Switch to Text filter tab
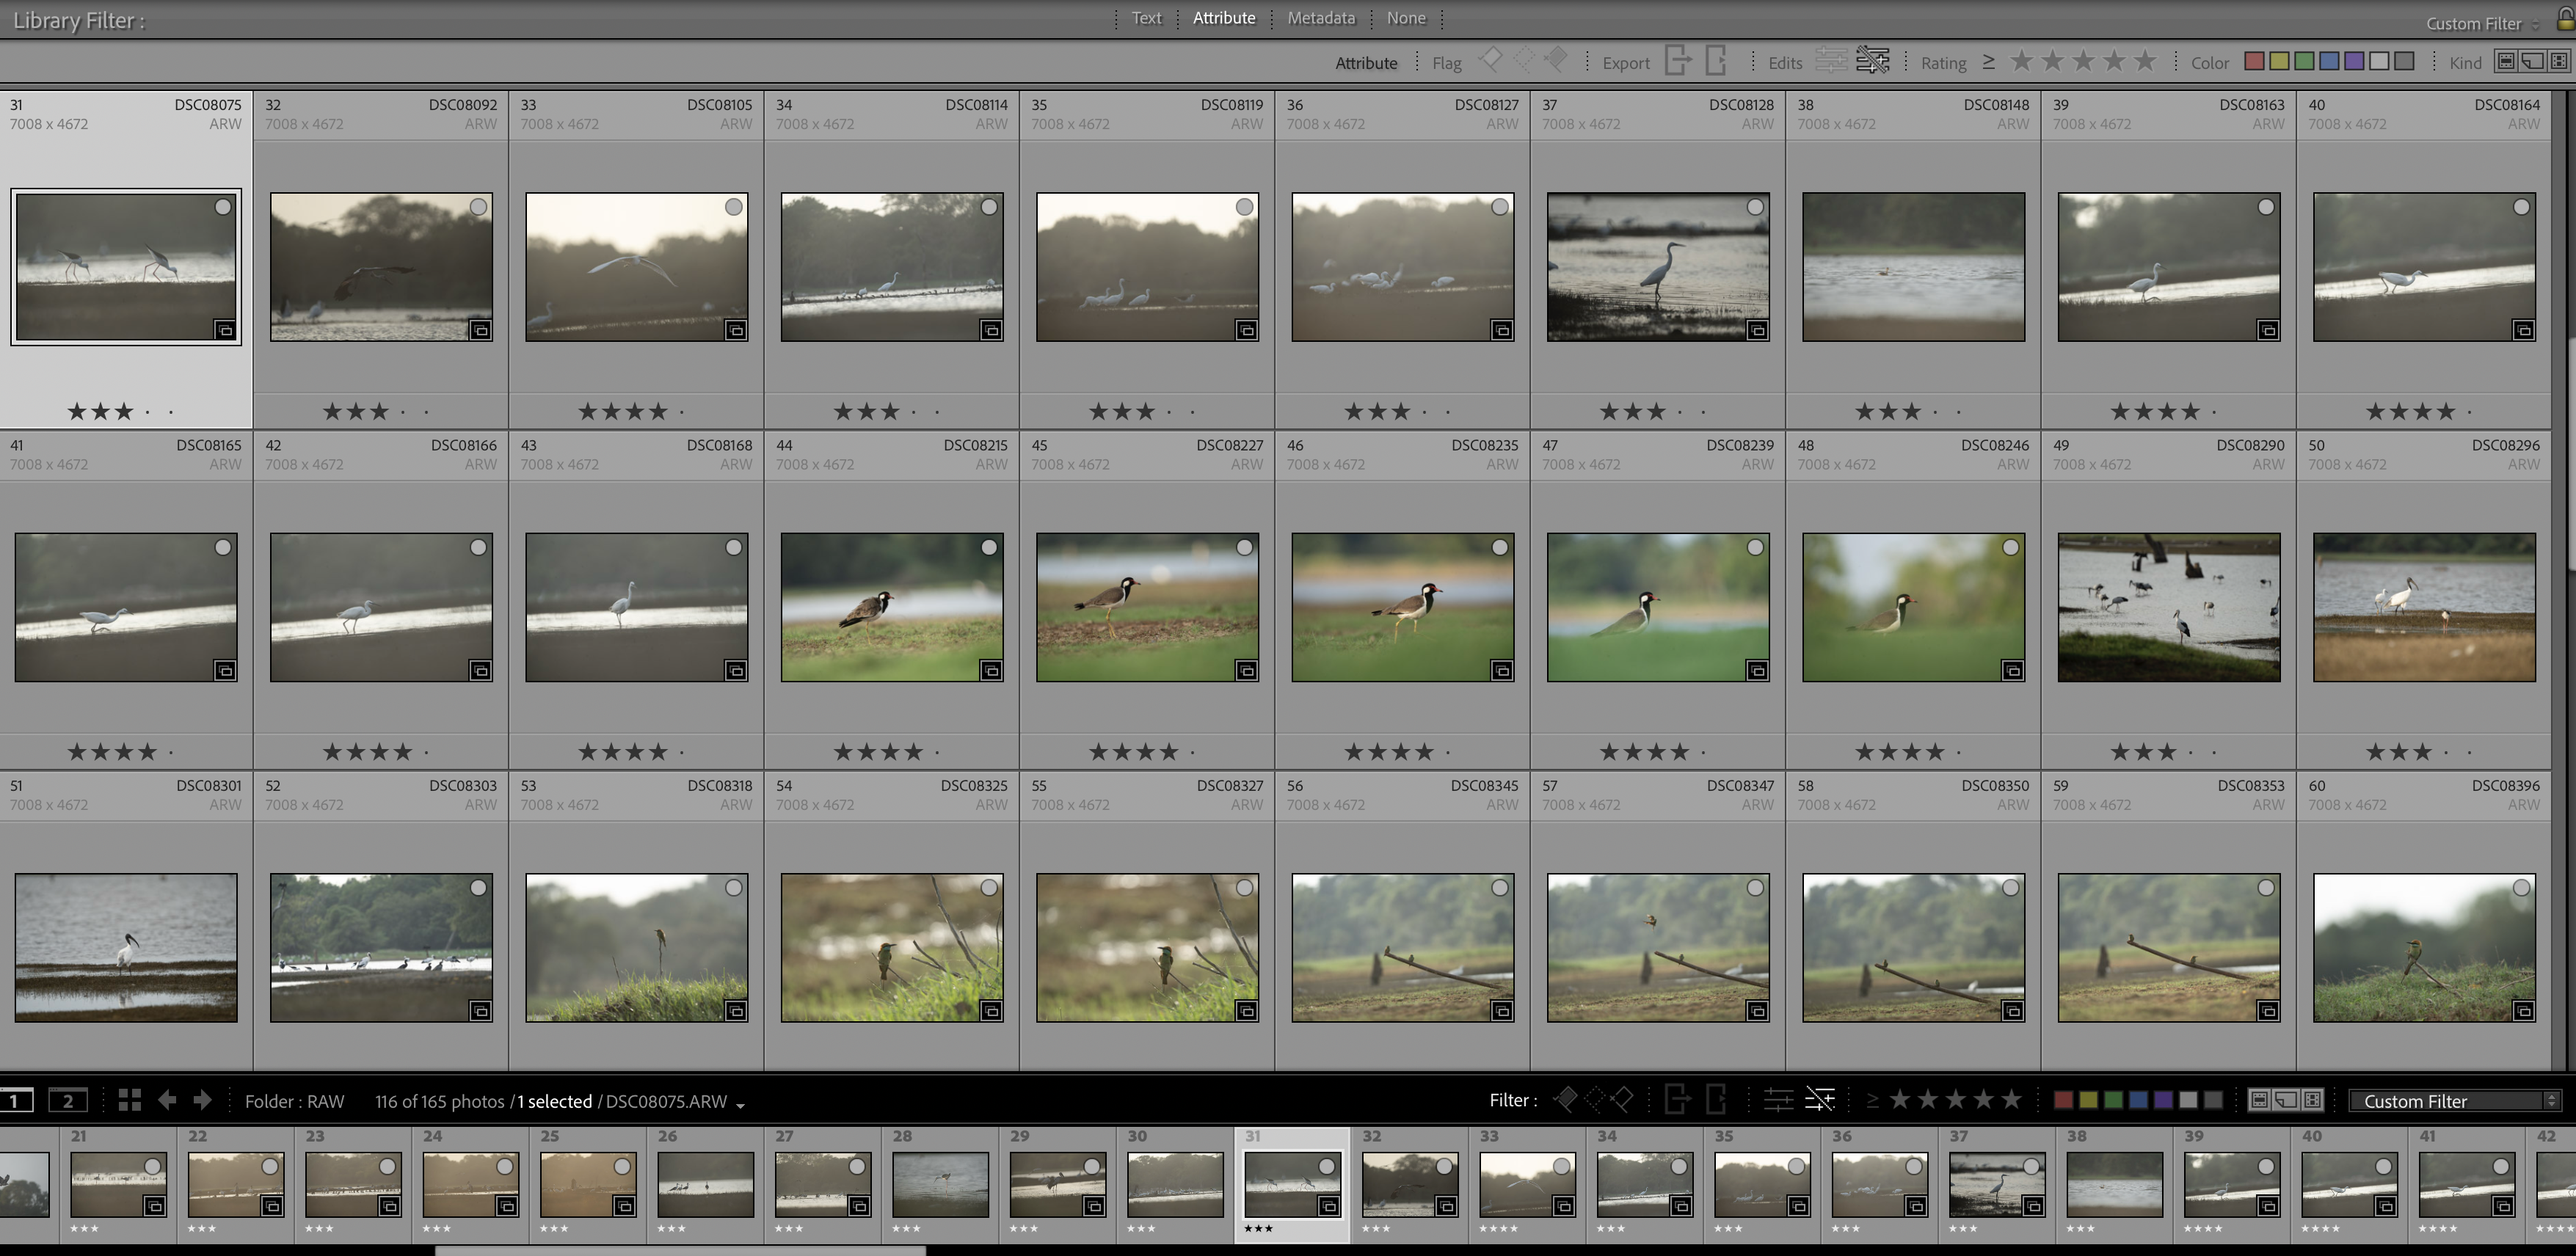This screenshot has width=2576, height=1256. click(1146, 18)
